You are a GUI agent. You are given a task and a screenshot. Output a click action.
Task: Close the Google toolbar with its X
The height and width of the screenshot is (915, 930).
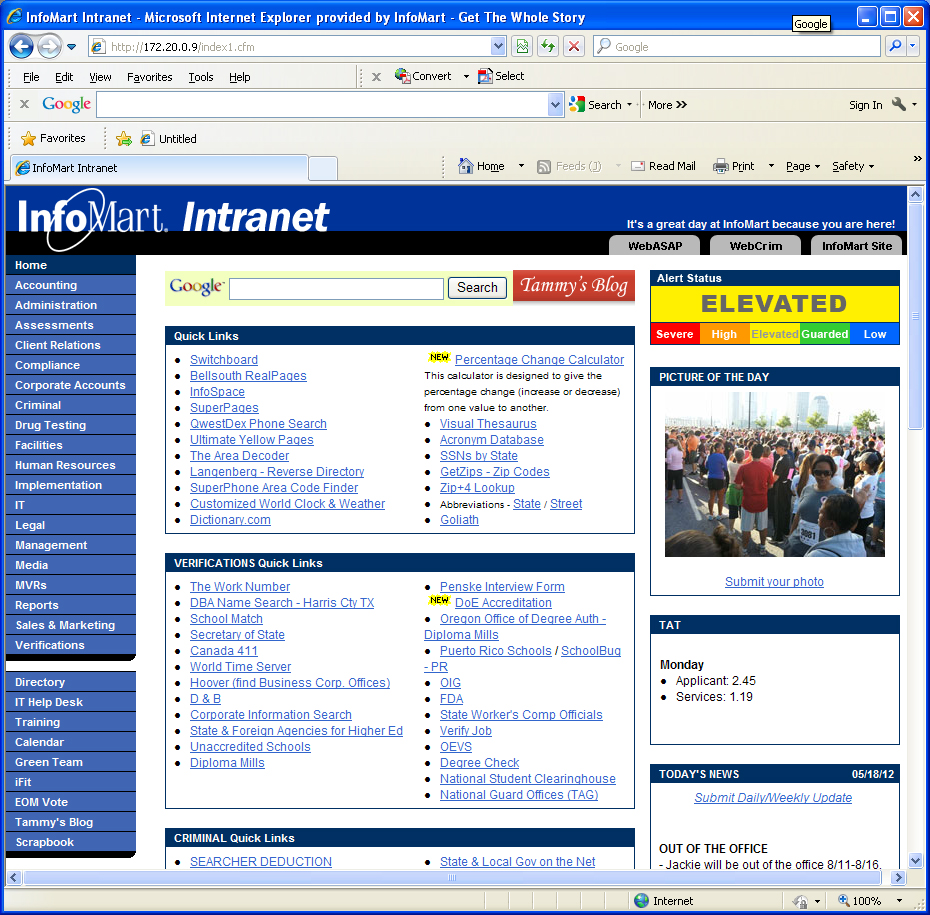pyautogui.click(x=24, y=104)
